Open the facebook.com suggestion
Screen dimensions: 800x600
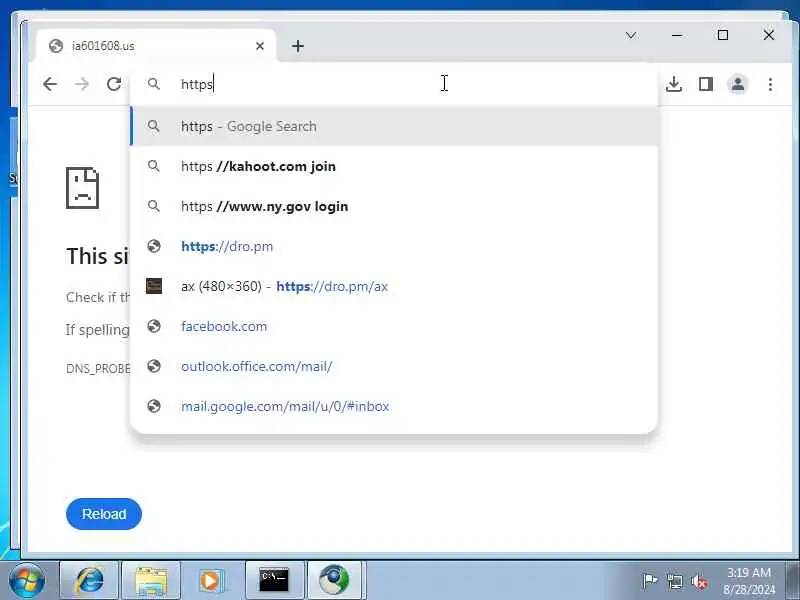(x=394, y=326)
